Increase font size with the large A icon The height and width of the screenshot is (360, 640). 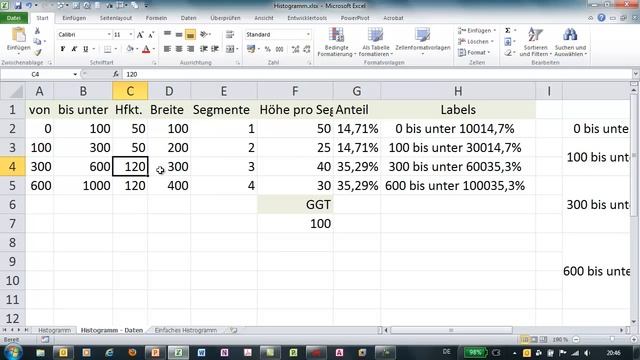click(x=140, y=35)
